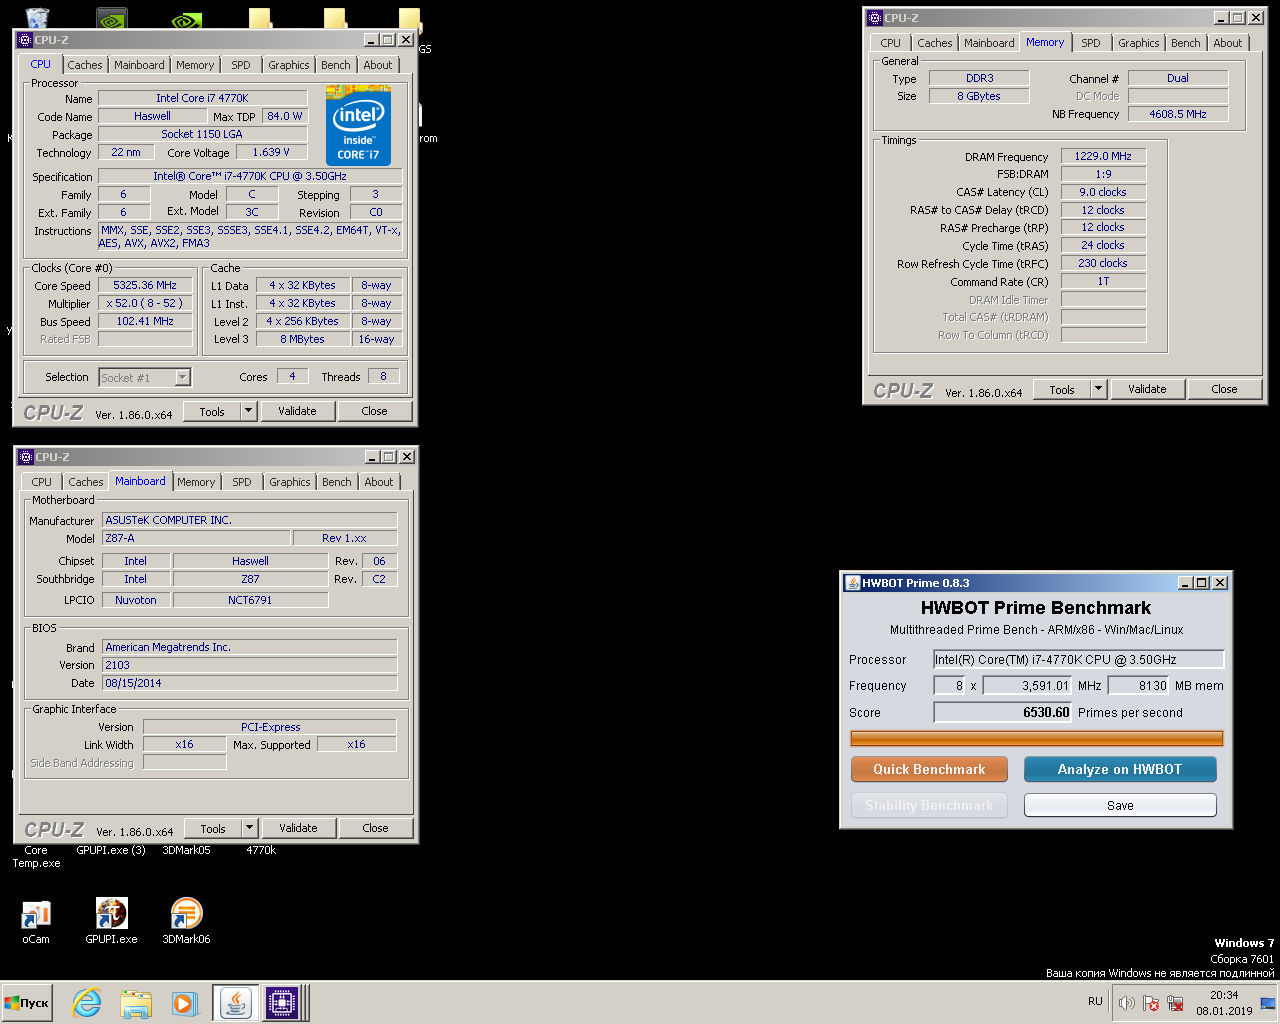Click Validate in the Memory window
Viewport: 1280px width, 1024px height.
pos(1147,389)
